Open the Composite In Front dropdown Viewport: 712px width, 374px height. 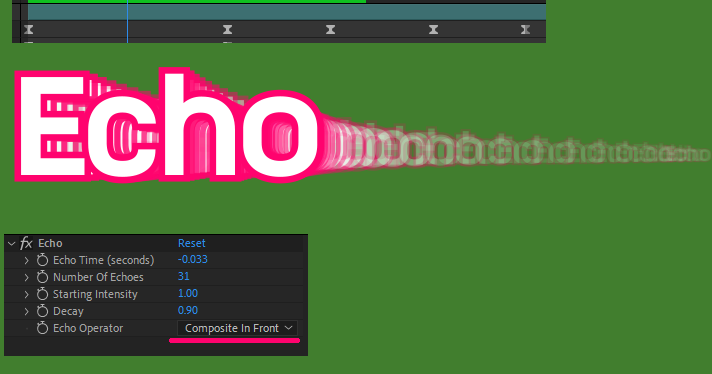point(237,328)
